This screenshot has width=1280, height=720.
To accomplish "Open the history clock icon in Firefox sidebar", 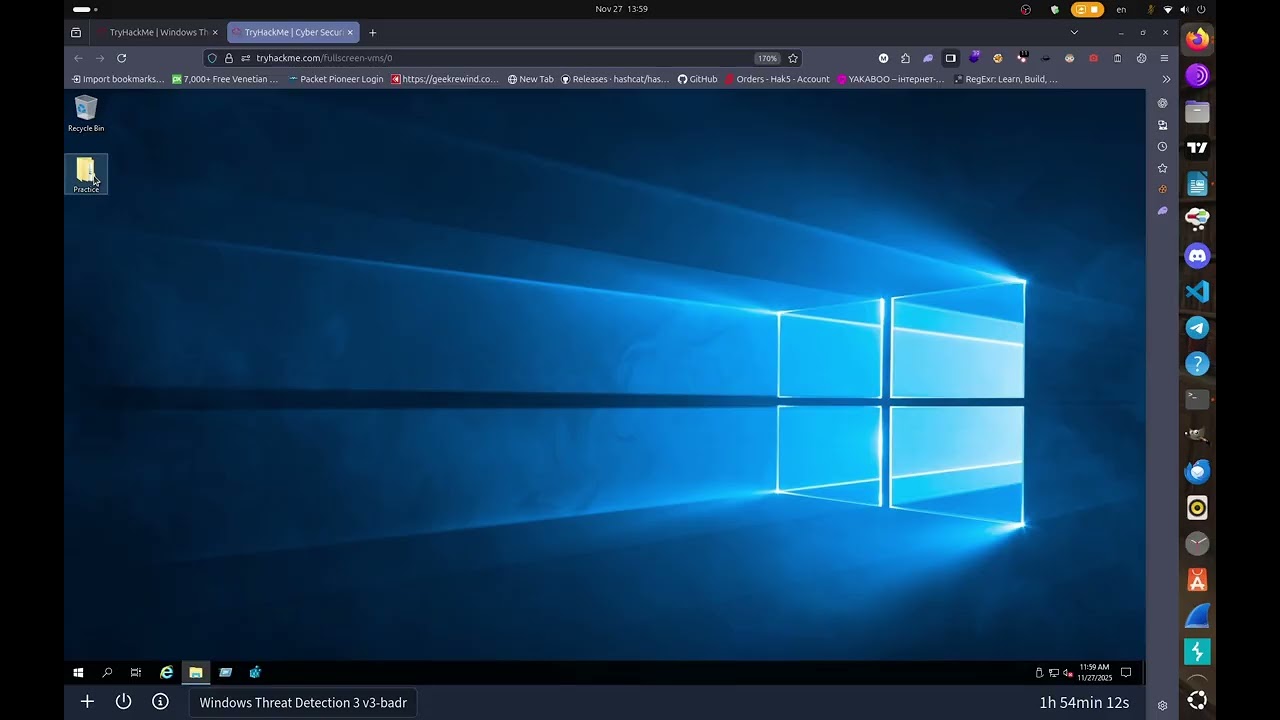I will click(x=1162, y=146).
